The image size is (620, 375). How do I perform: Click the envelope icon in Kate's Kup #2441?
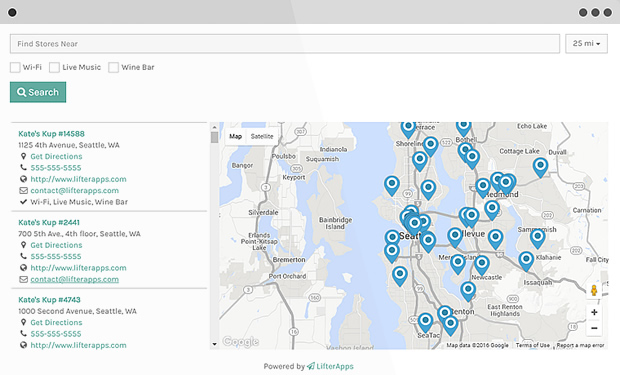click(x=23, y=279)
